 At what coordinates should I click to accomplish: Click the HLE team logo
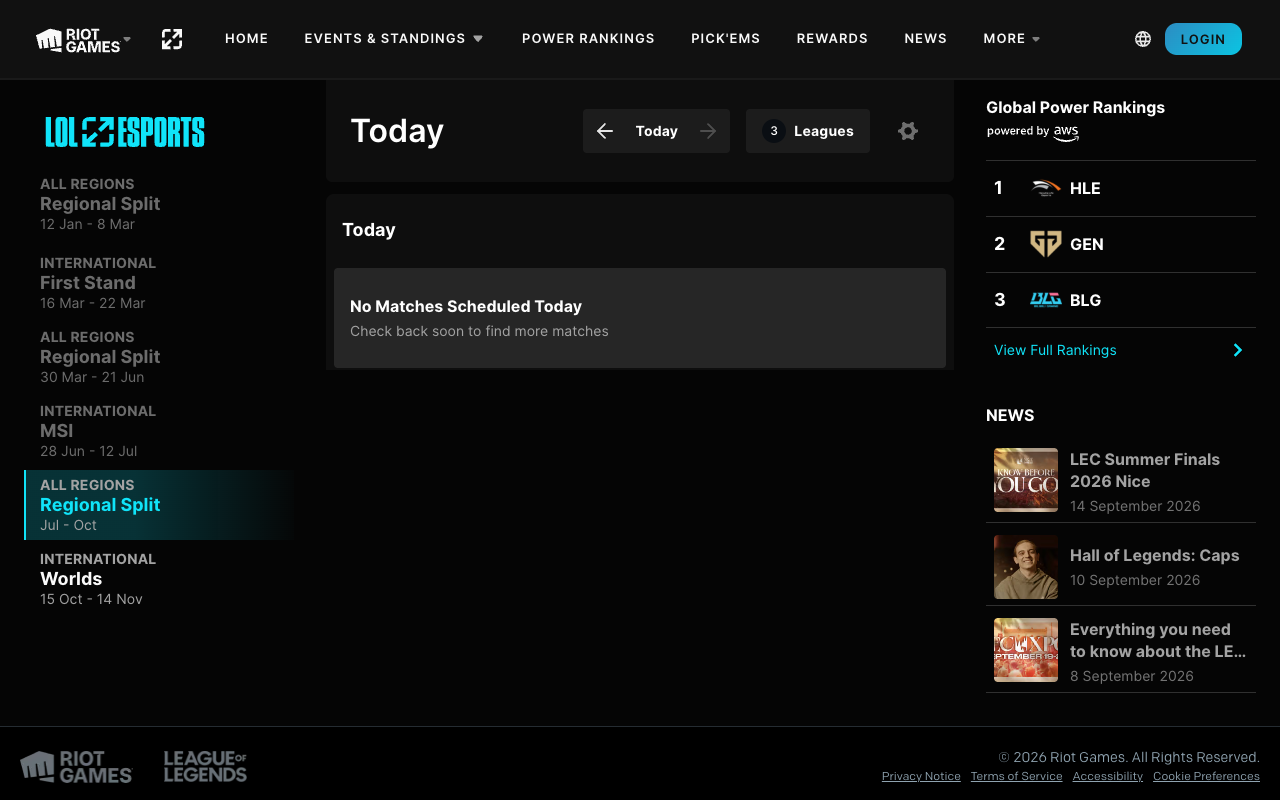point(1046,188)
